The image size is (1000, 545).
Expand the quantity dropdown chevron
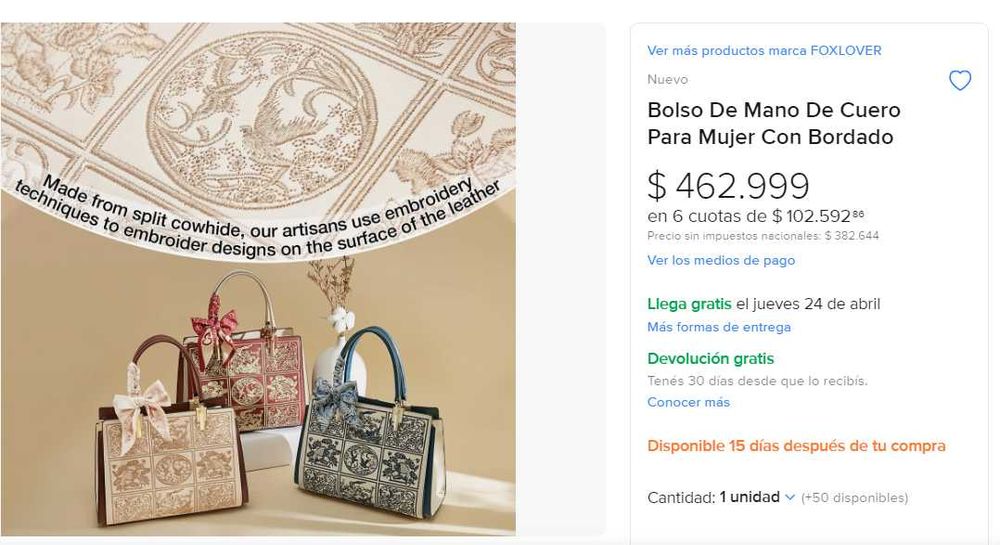pyautogui.click(x=790, y=497)
